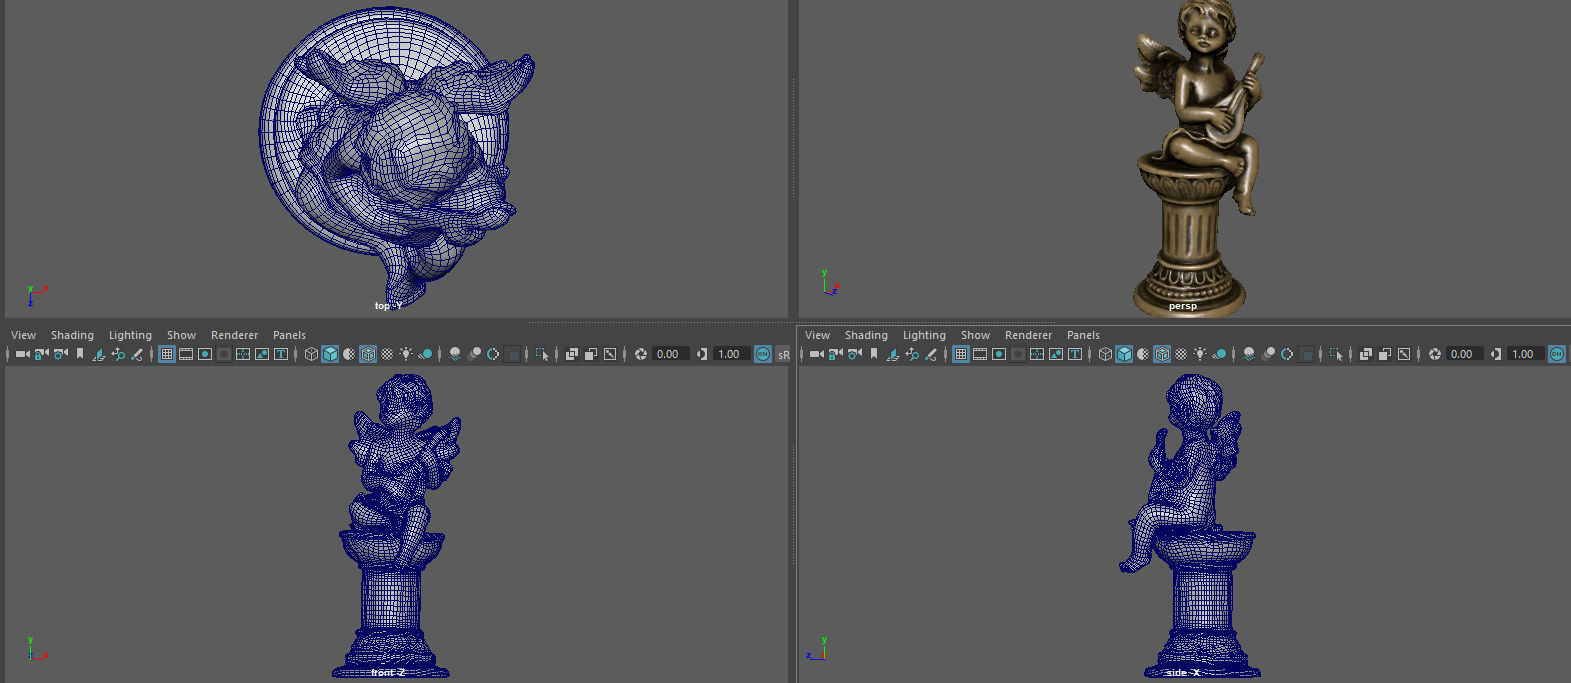Viewport: 1571px width, 683px height.
Task: Toggle Resolution Gate in front panel toolbar
Action: tap(205, 354)
